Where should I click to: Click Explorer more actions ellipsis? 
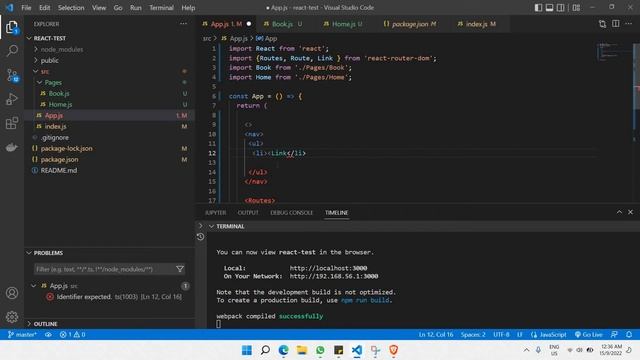coord(183,24)
